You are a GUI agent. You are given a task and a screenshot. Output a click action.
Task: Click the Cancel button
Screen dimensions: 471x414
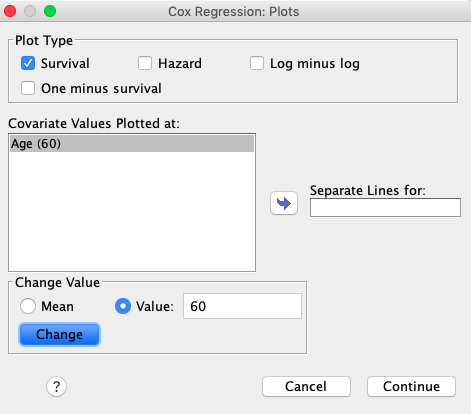(x=306, y=387)
